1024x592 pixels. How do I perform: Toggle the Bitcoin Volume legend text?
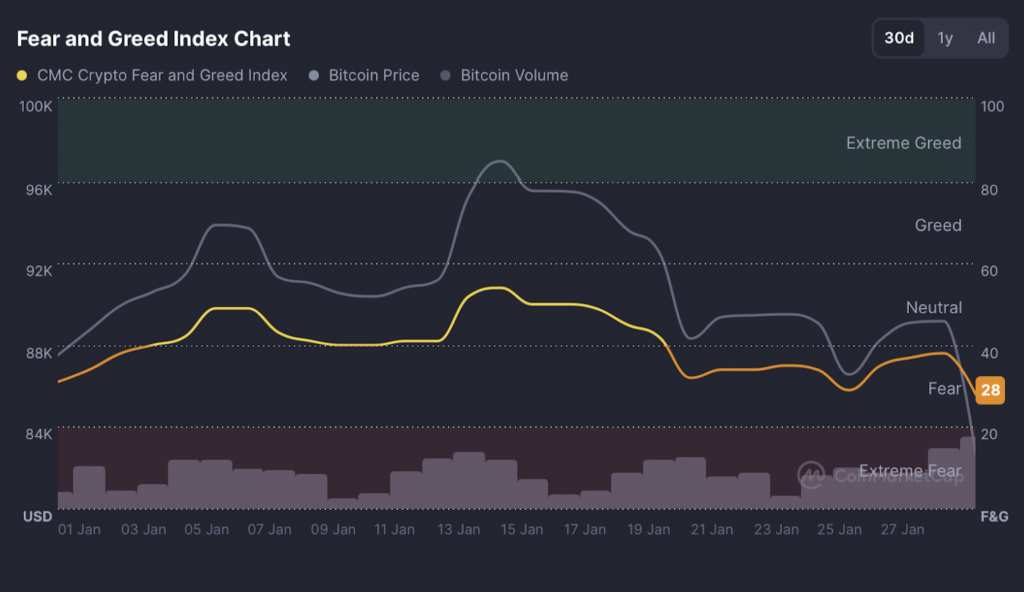[x=514, y=75]
